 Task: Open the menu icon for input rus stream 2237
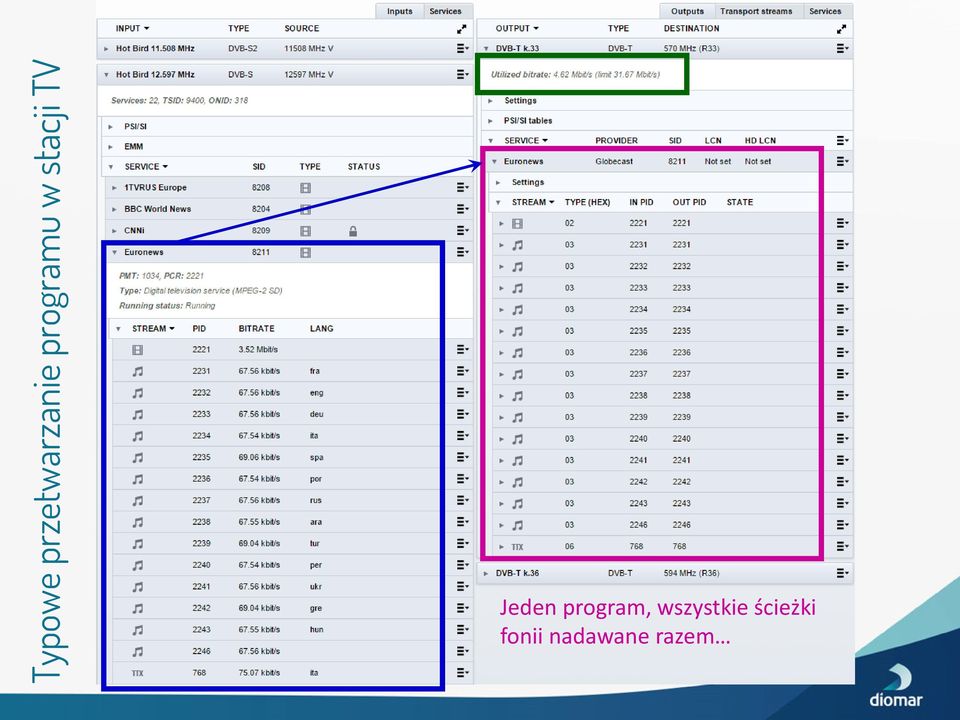point(463,500)
